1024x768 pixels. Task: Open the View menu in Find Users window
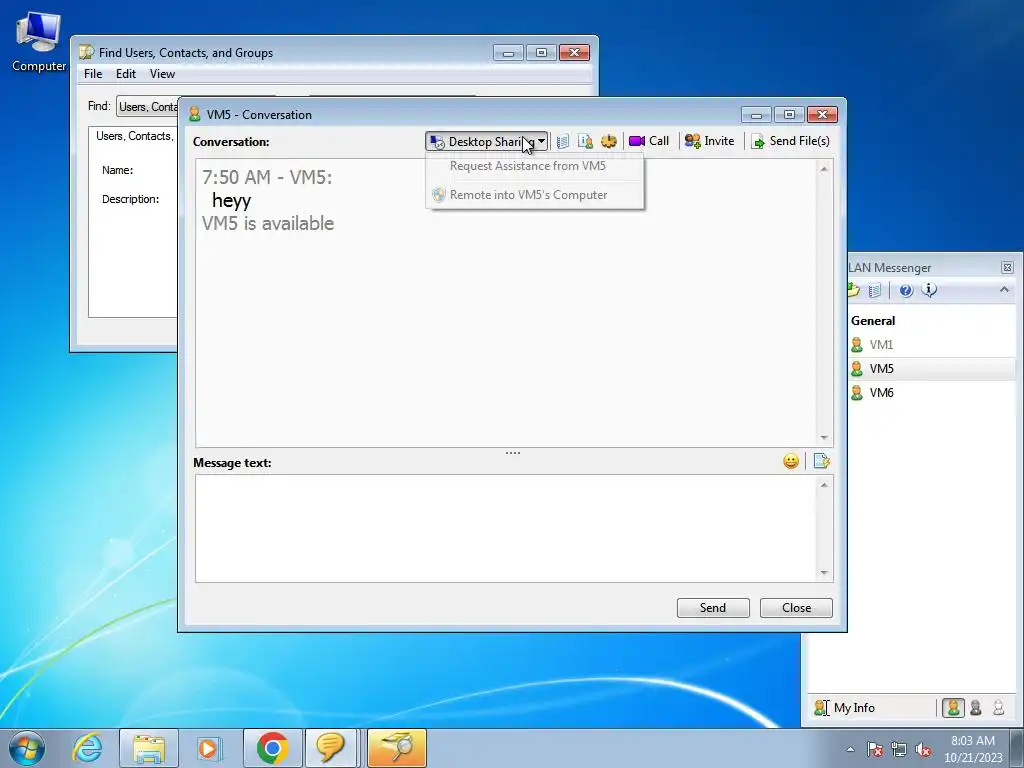click(162, 74)
